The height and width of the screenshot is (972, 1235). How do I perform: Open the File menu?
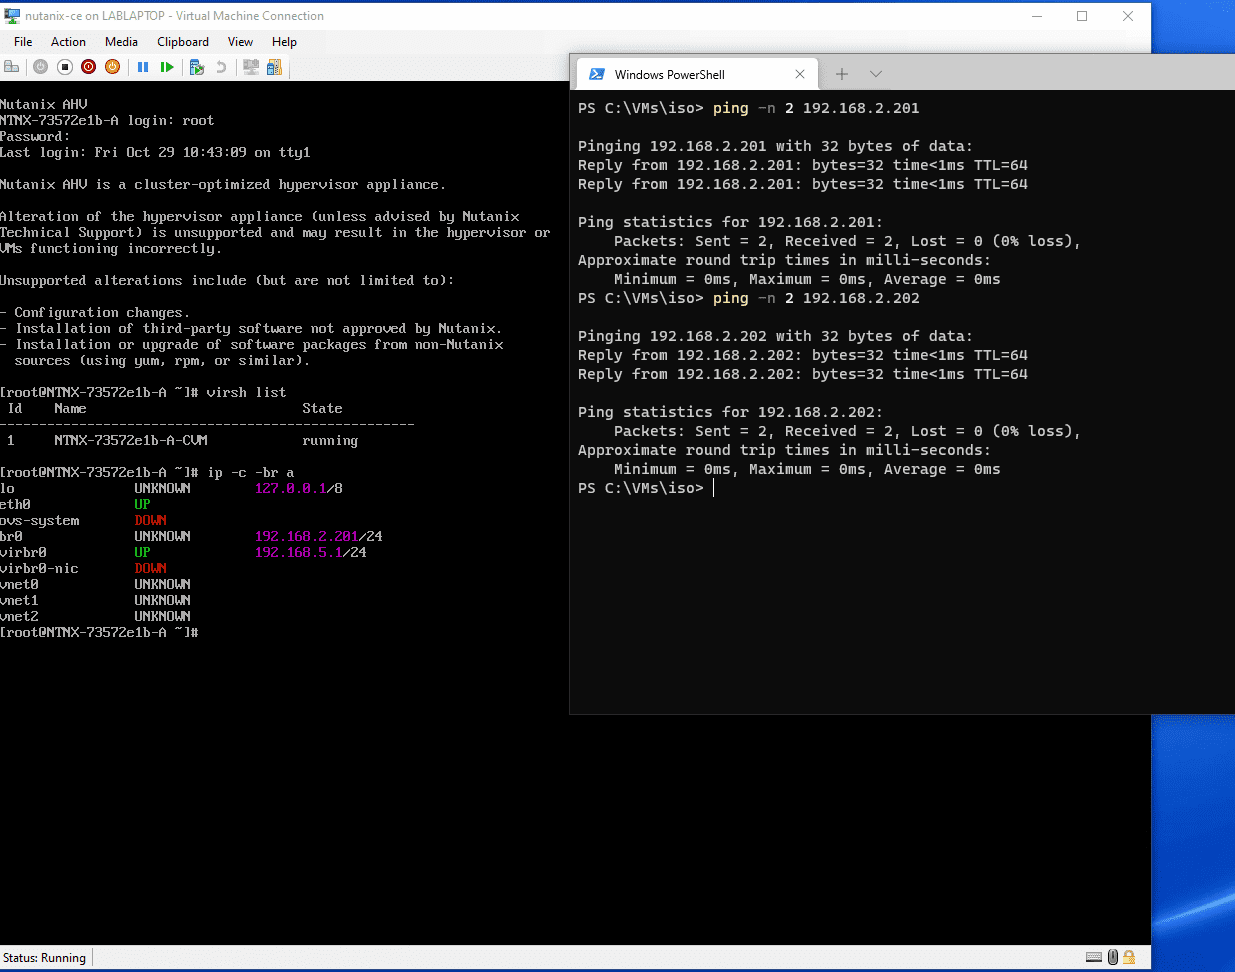pos(23,42)
